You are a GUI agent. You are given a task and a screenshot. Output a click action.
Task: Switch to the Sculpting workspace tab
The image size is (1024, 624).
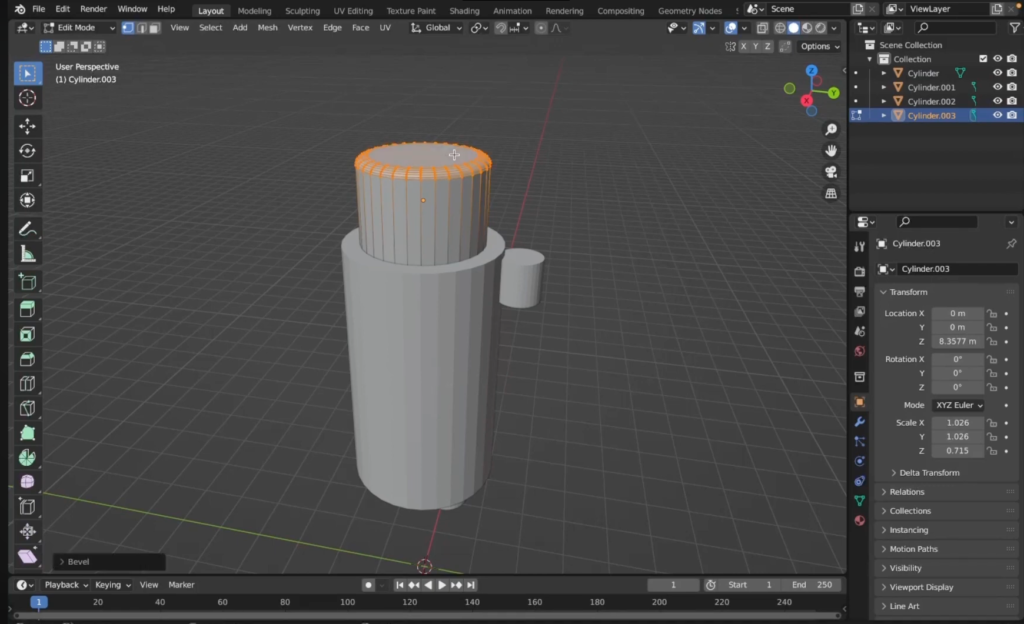coord(302,11)
